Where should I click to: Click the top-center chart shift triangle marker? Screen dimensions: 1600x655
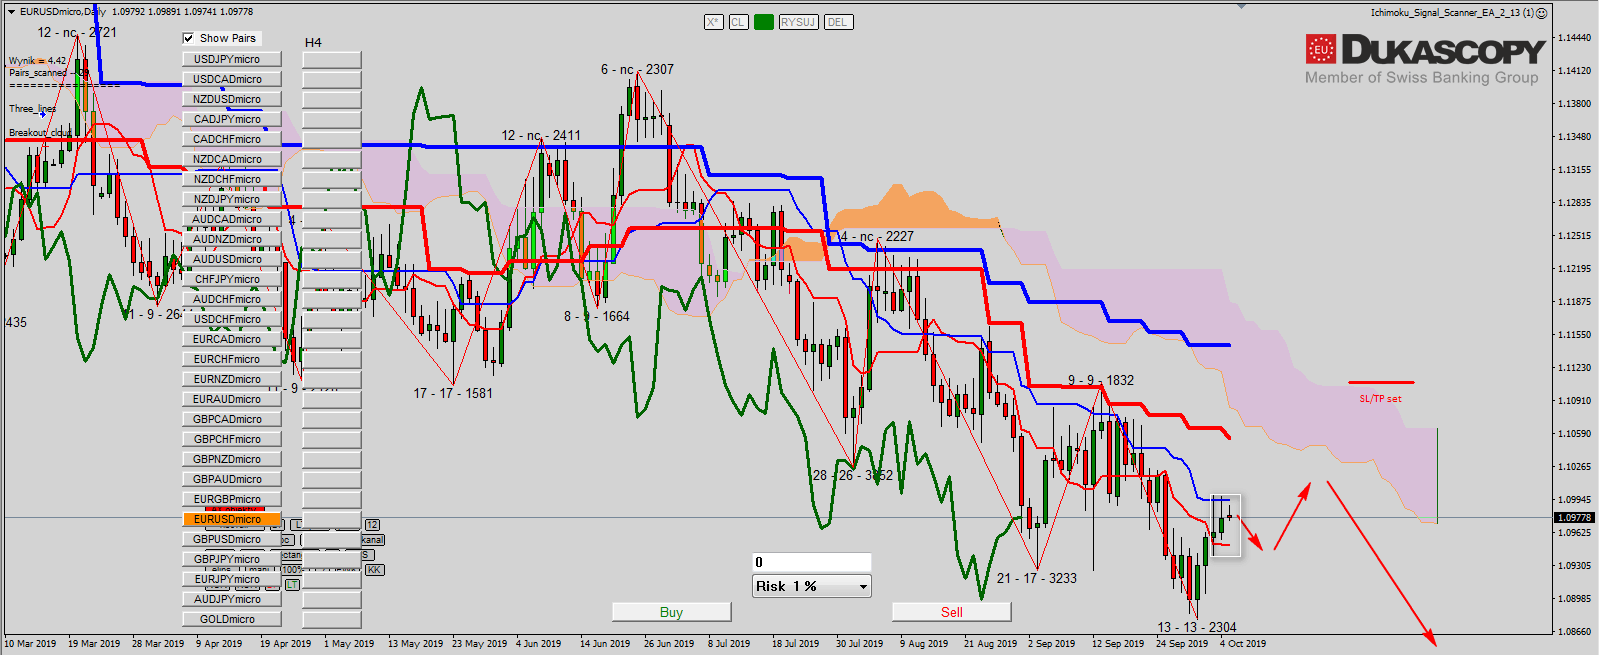[x=1241, y=6]
